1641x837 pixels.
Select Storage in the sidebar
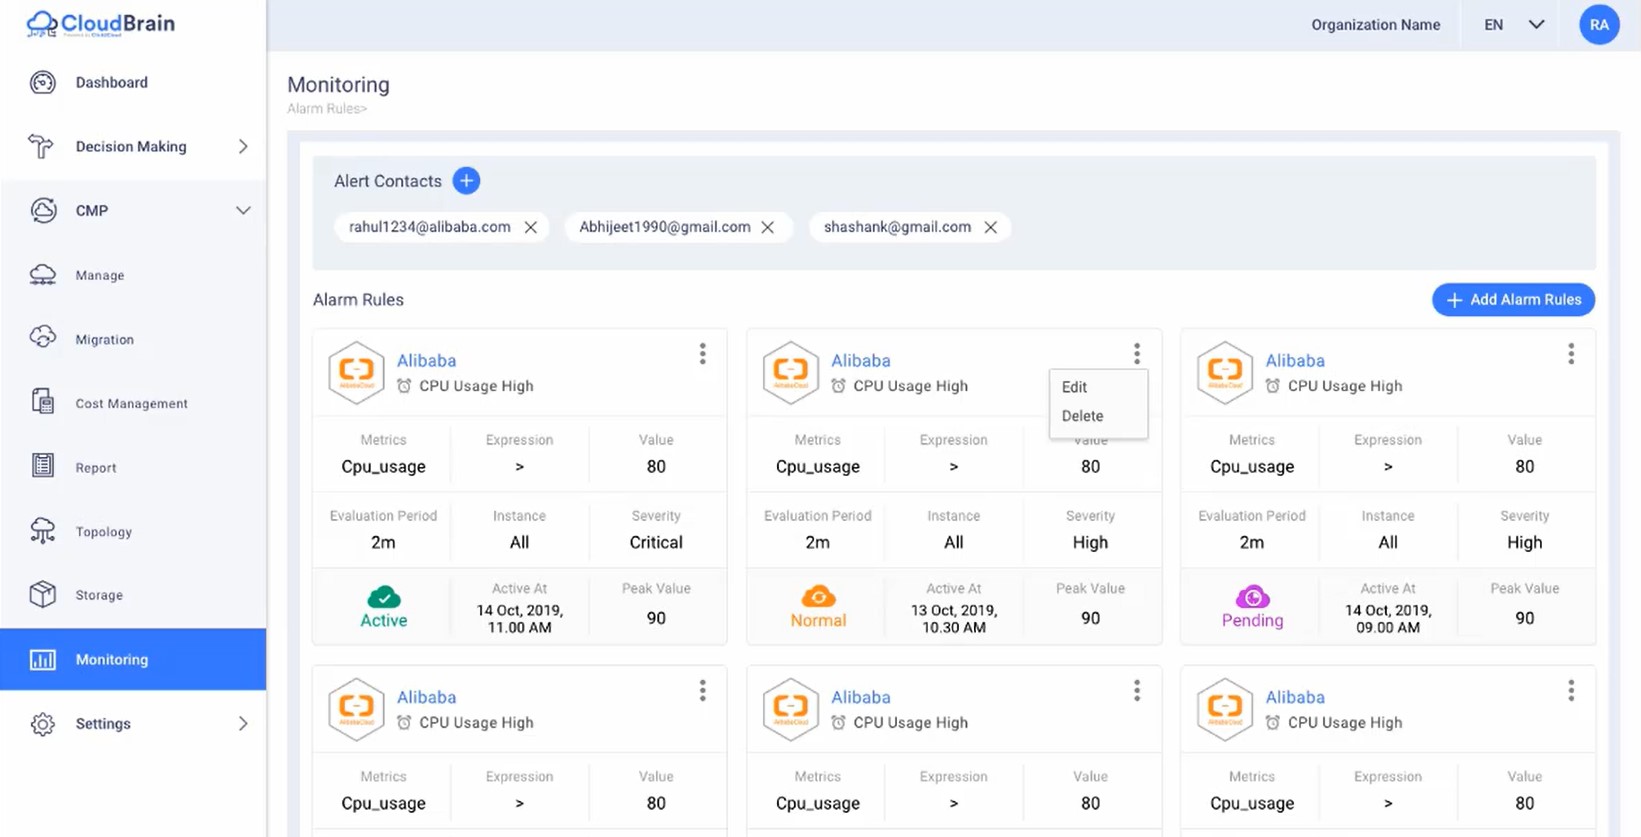[x=99, y=595]
